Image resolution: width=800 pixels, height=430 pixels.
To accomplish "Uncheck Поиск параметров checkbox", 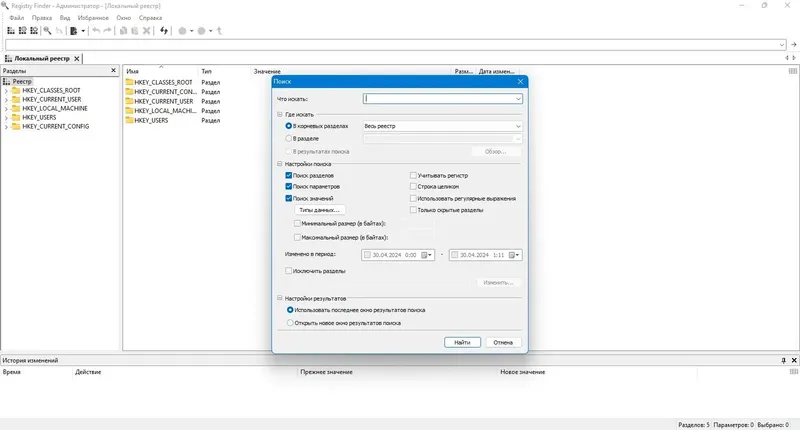I will (x=289, y=186).
